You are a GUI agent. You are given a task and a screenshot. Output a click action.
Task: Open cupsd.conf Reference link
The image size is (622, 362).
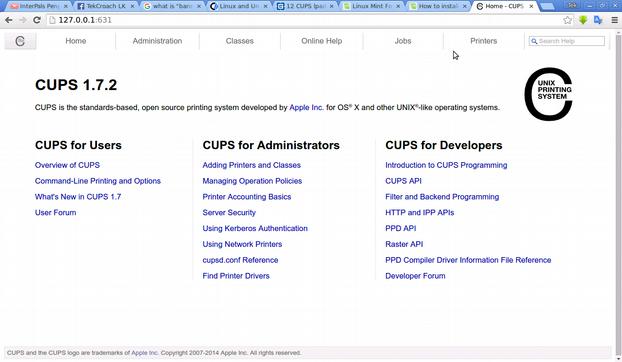[240, 260]
